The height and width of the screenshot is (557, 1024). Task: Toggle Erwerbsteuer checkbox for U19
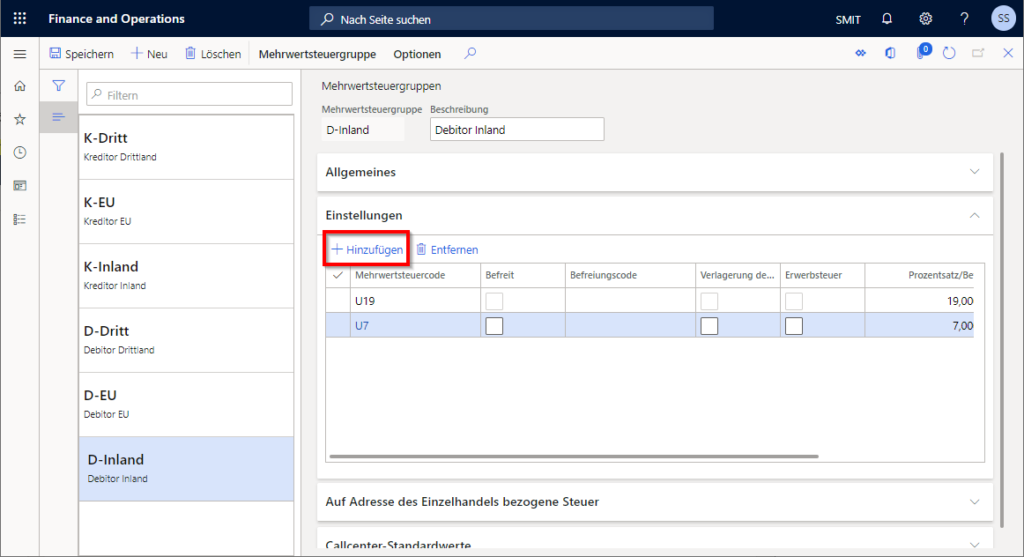[794, 301]
